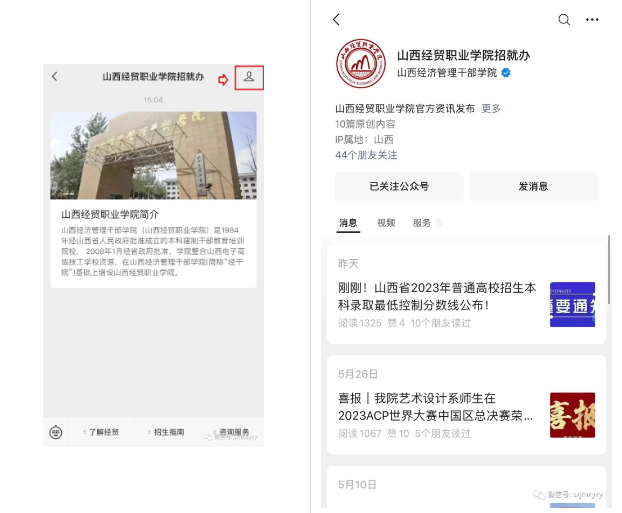The width and height of the screenshot is (622, 513).
Task: Select 阅读 1067 read count text
Action: pyautogui.click(x=359, y=434)
